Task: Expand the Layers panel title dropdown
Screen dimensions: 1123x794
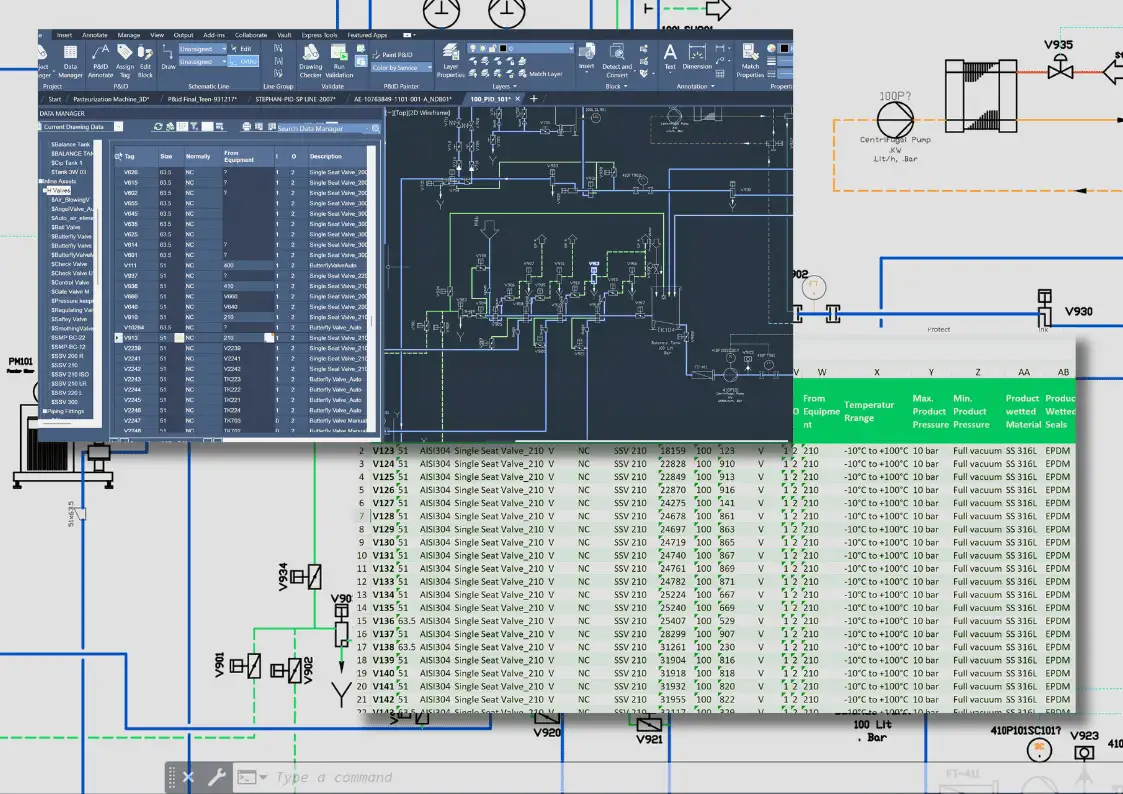Action: [504, 87]
